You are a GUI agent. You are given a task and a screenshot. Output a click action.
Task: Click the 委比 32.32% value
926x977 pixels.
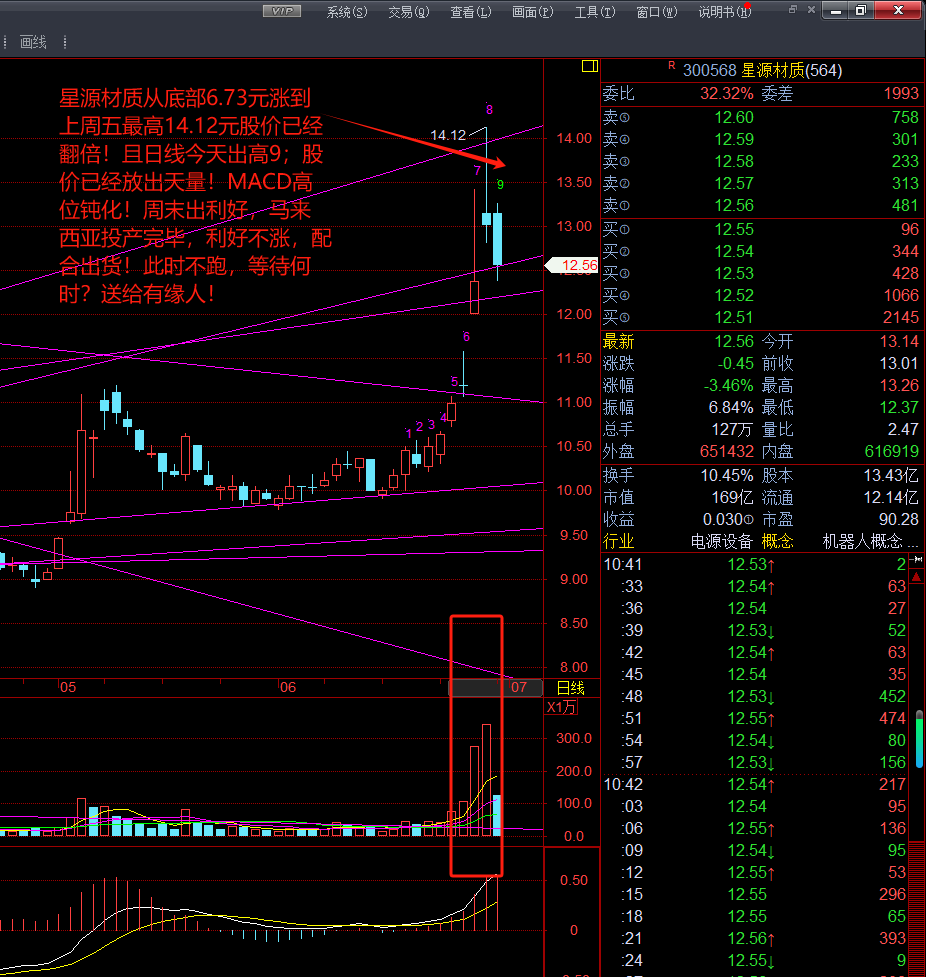(727, 93)
